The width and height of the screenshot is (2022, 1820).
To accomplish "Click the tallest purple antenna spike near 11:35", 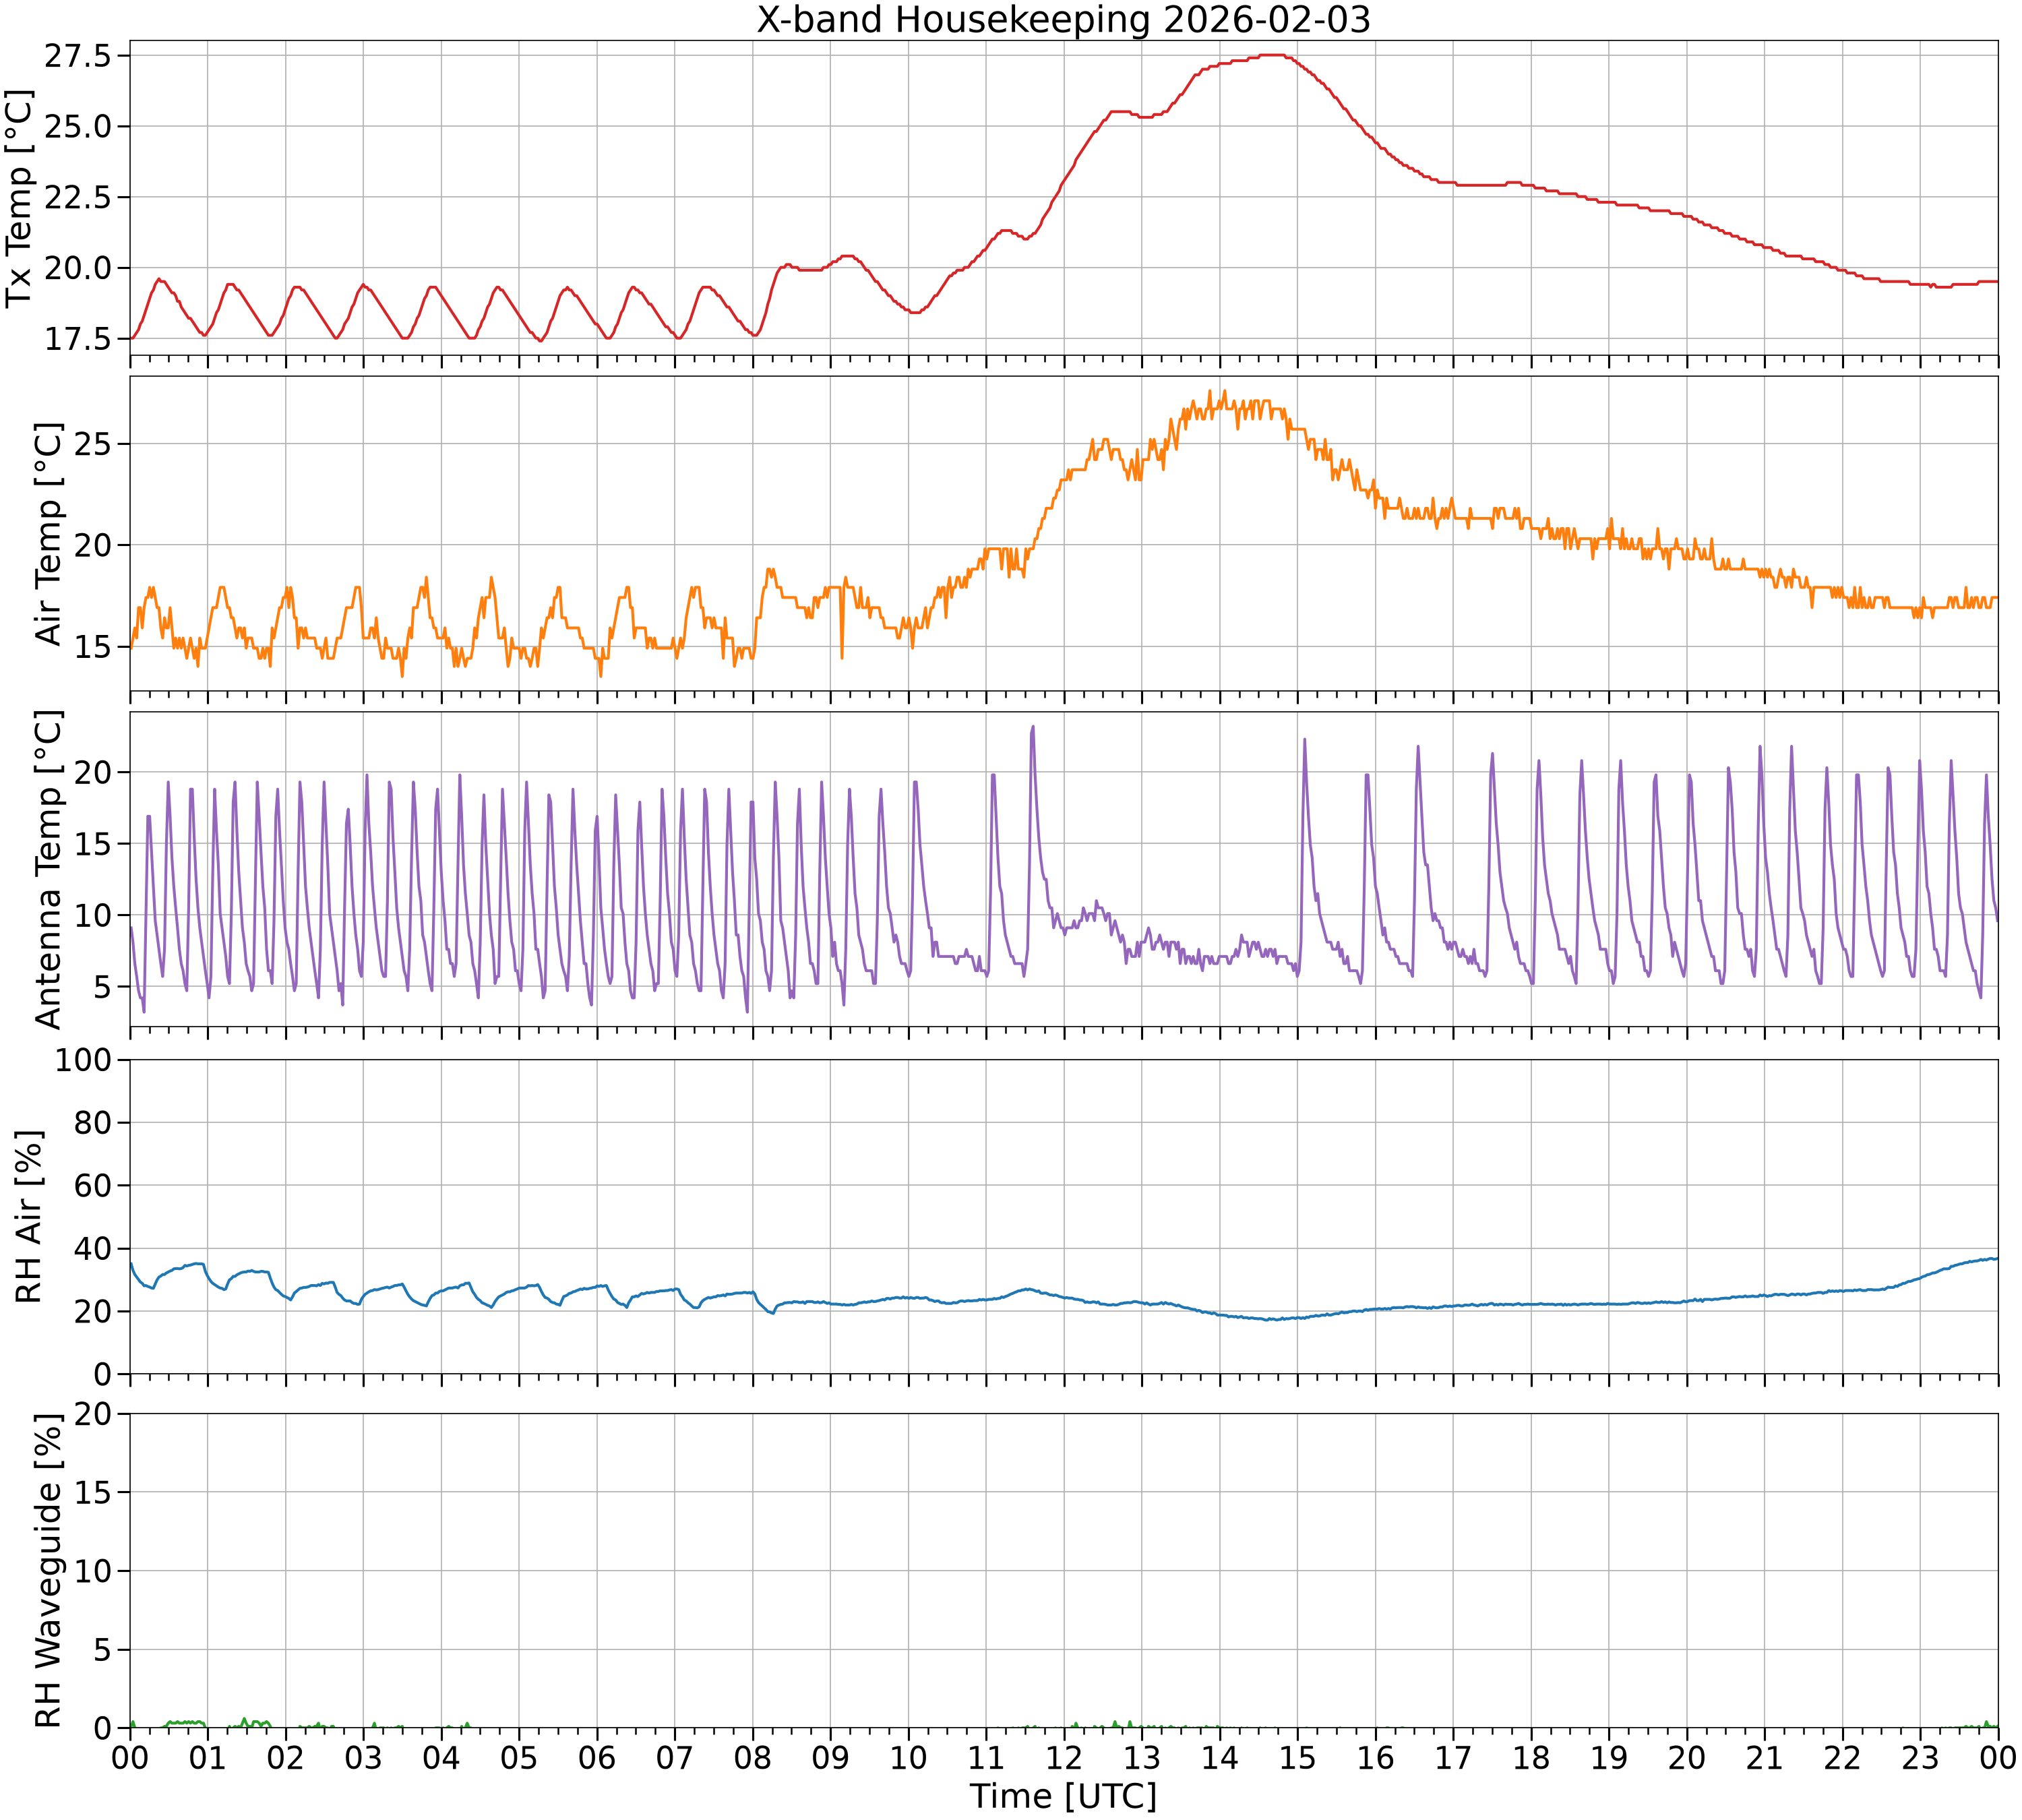I will coord(1033,727).
